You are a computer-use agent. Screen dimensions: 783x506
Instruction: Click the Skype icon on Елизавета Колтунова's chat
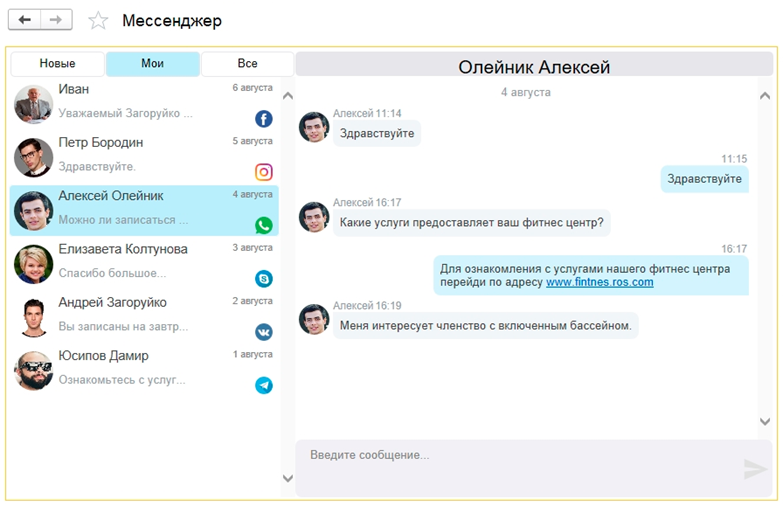point(264,279)
